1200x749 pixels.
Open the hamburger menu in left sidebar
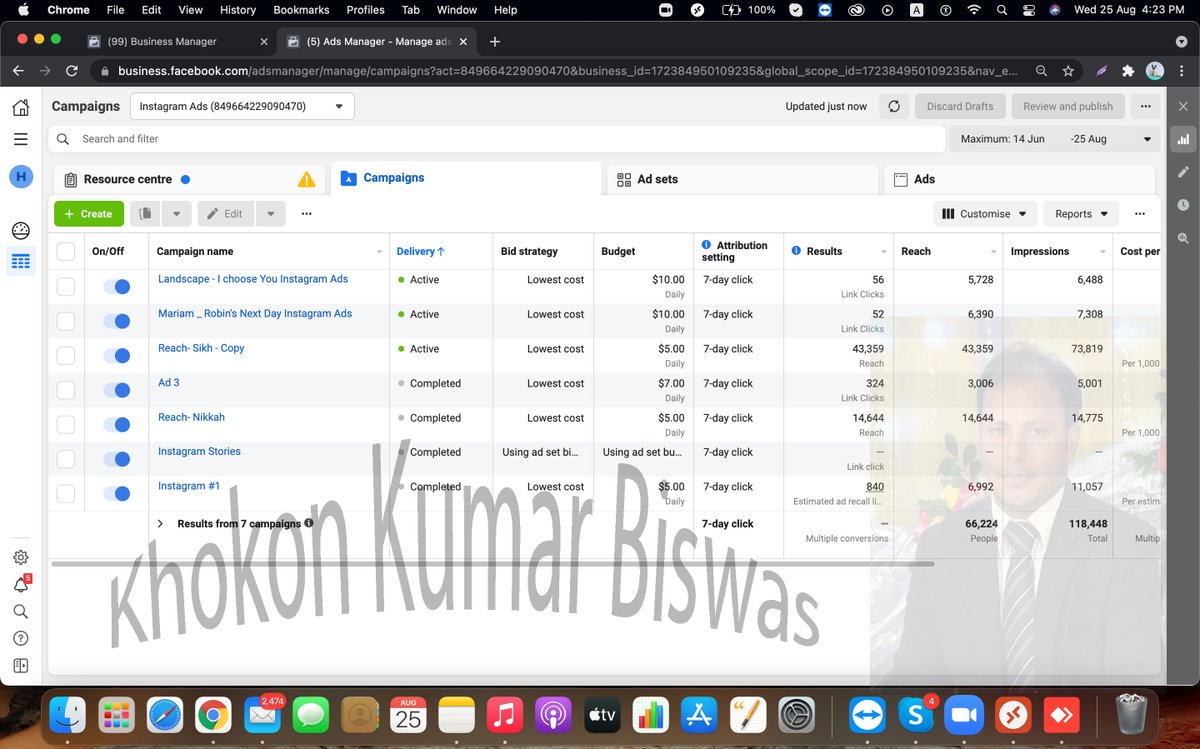click(20, 139)
